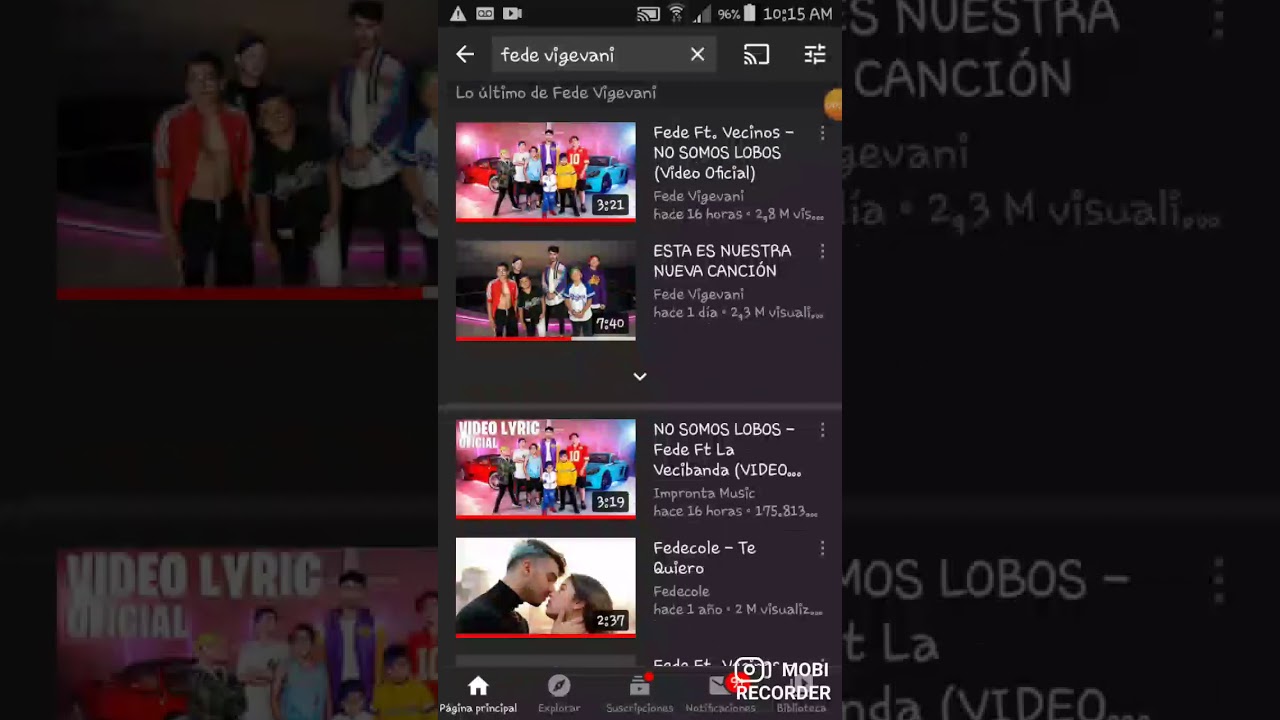Open options for 'ESTA ES NUESTRA NUEVA CANCIÓN'

pyautogui.click(x=822, y=251)
